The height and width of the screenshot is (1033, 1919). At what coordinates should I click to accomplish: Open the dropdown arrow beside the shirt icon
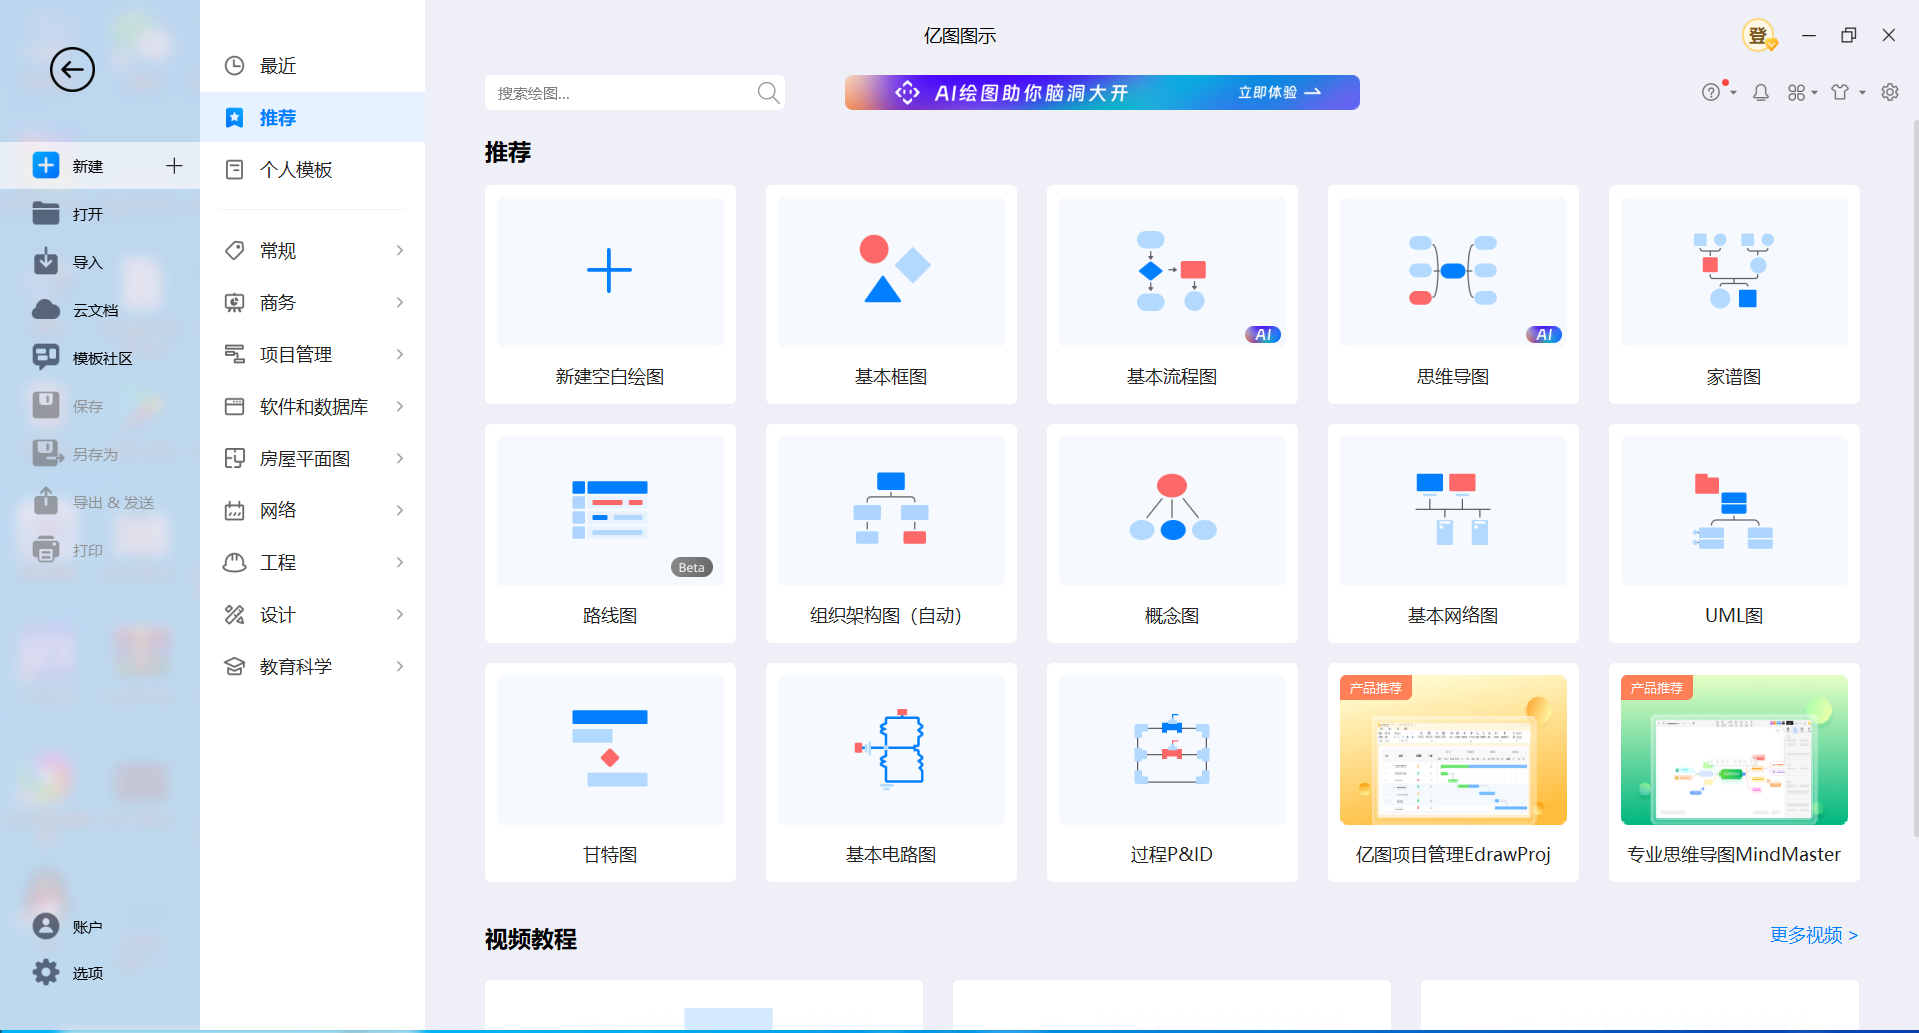coord(1862,93)
